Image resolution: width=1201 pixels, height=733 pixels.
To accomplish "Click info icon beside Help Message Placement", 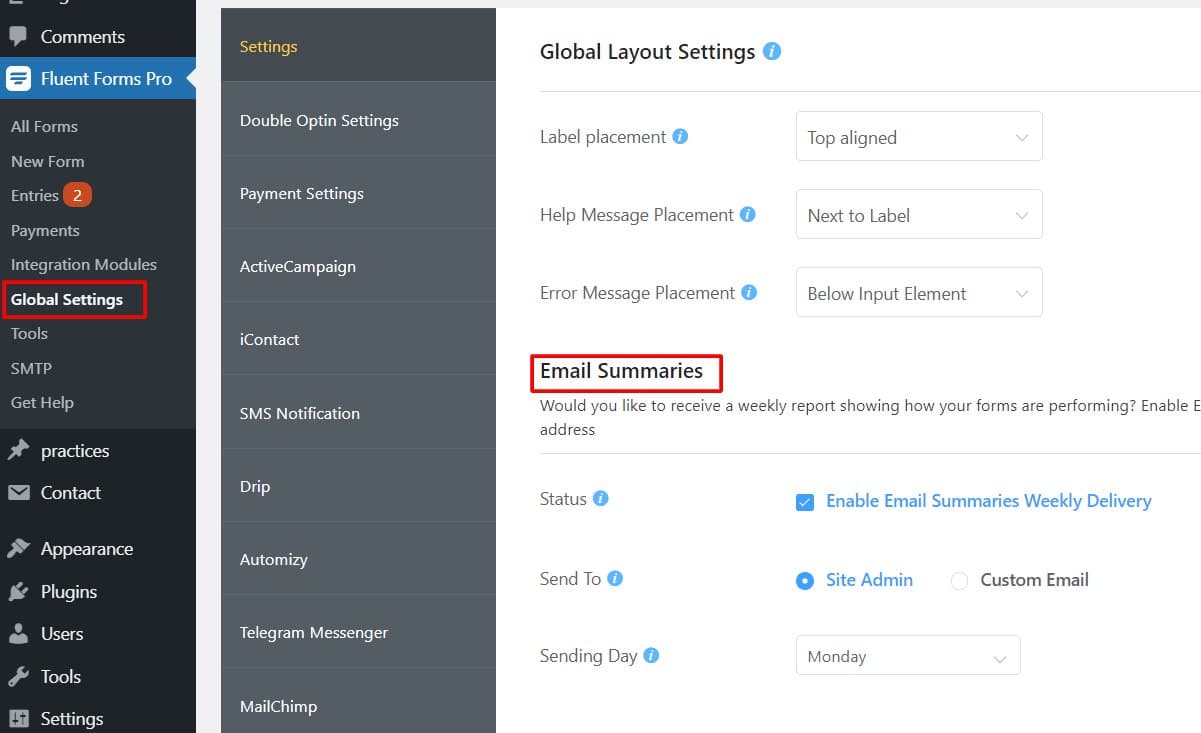I will pyautogui.click(x=747, y=214).
